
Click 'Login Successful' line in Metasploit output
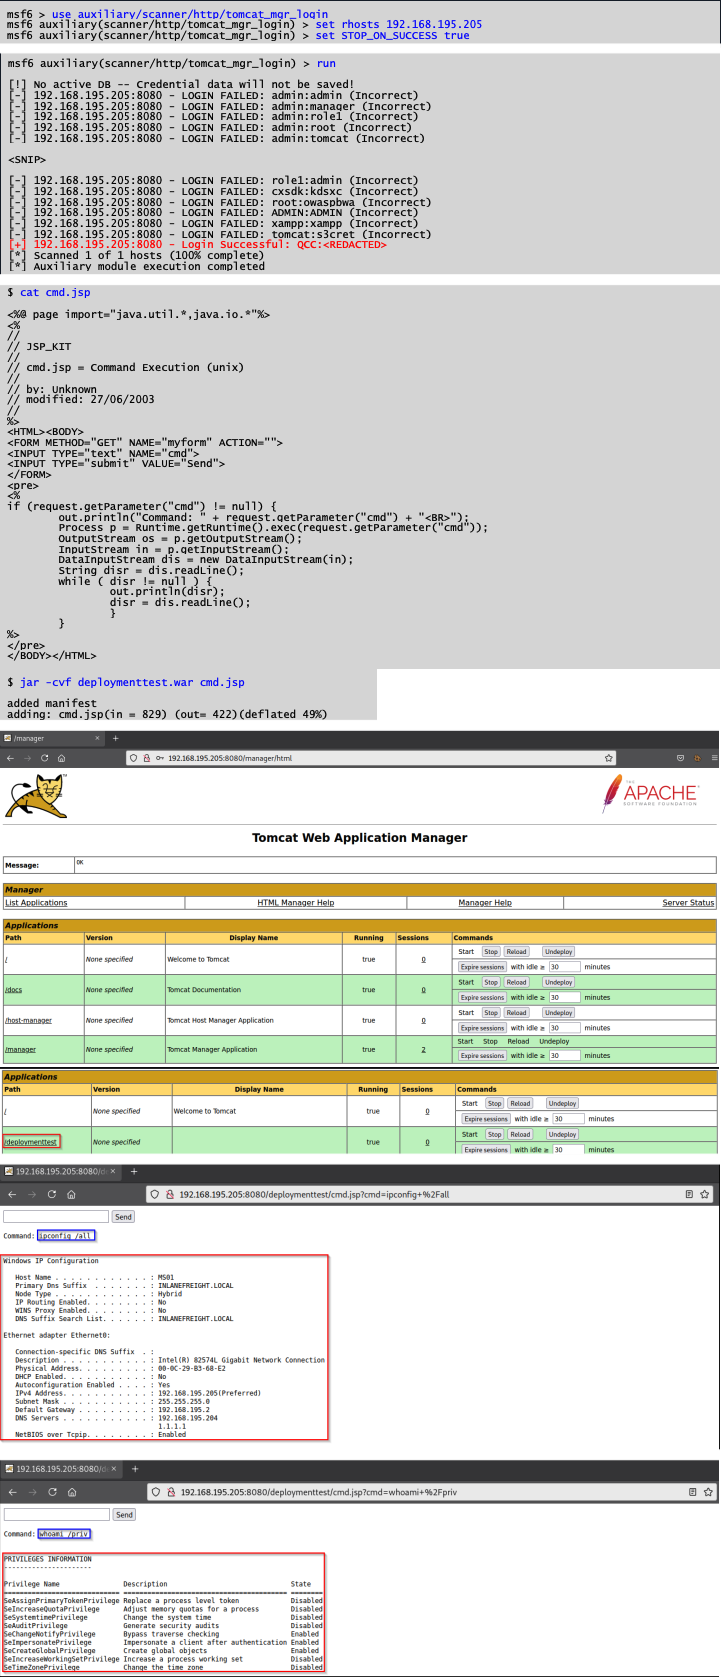tap(198, 244)
